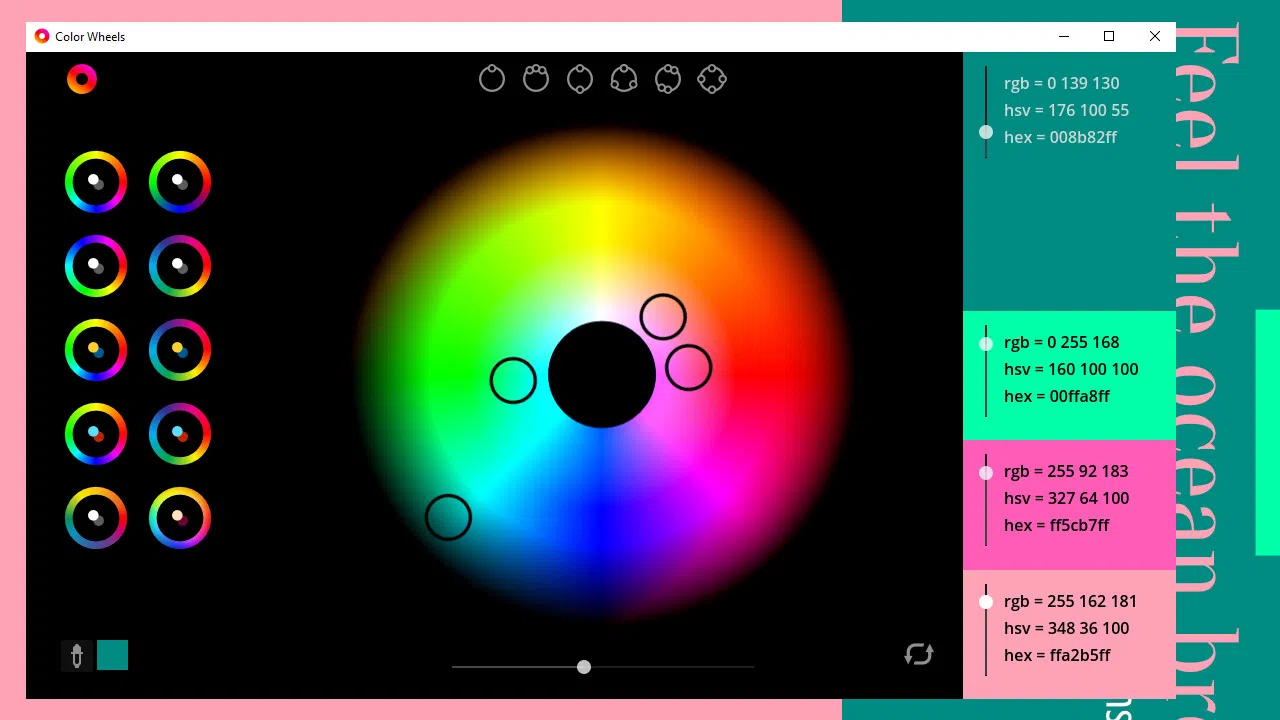Click the brightness slider handle below the wheel
Image resolution: width=1280 pixels, height=720 pixels.
[584, 667]
